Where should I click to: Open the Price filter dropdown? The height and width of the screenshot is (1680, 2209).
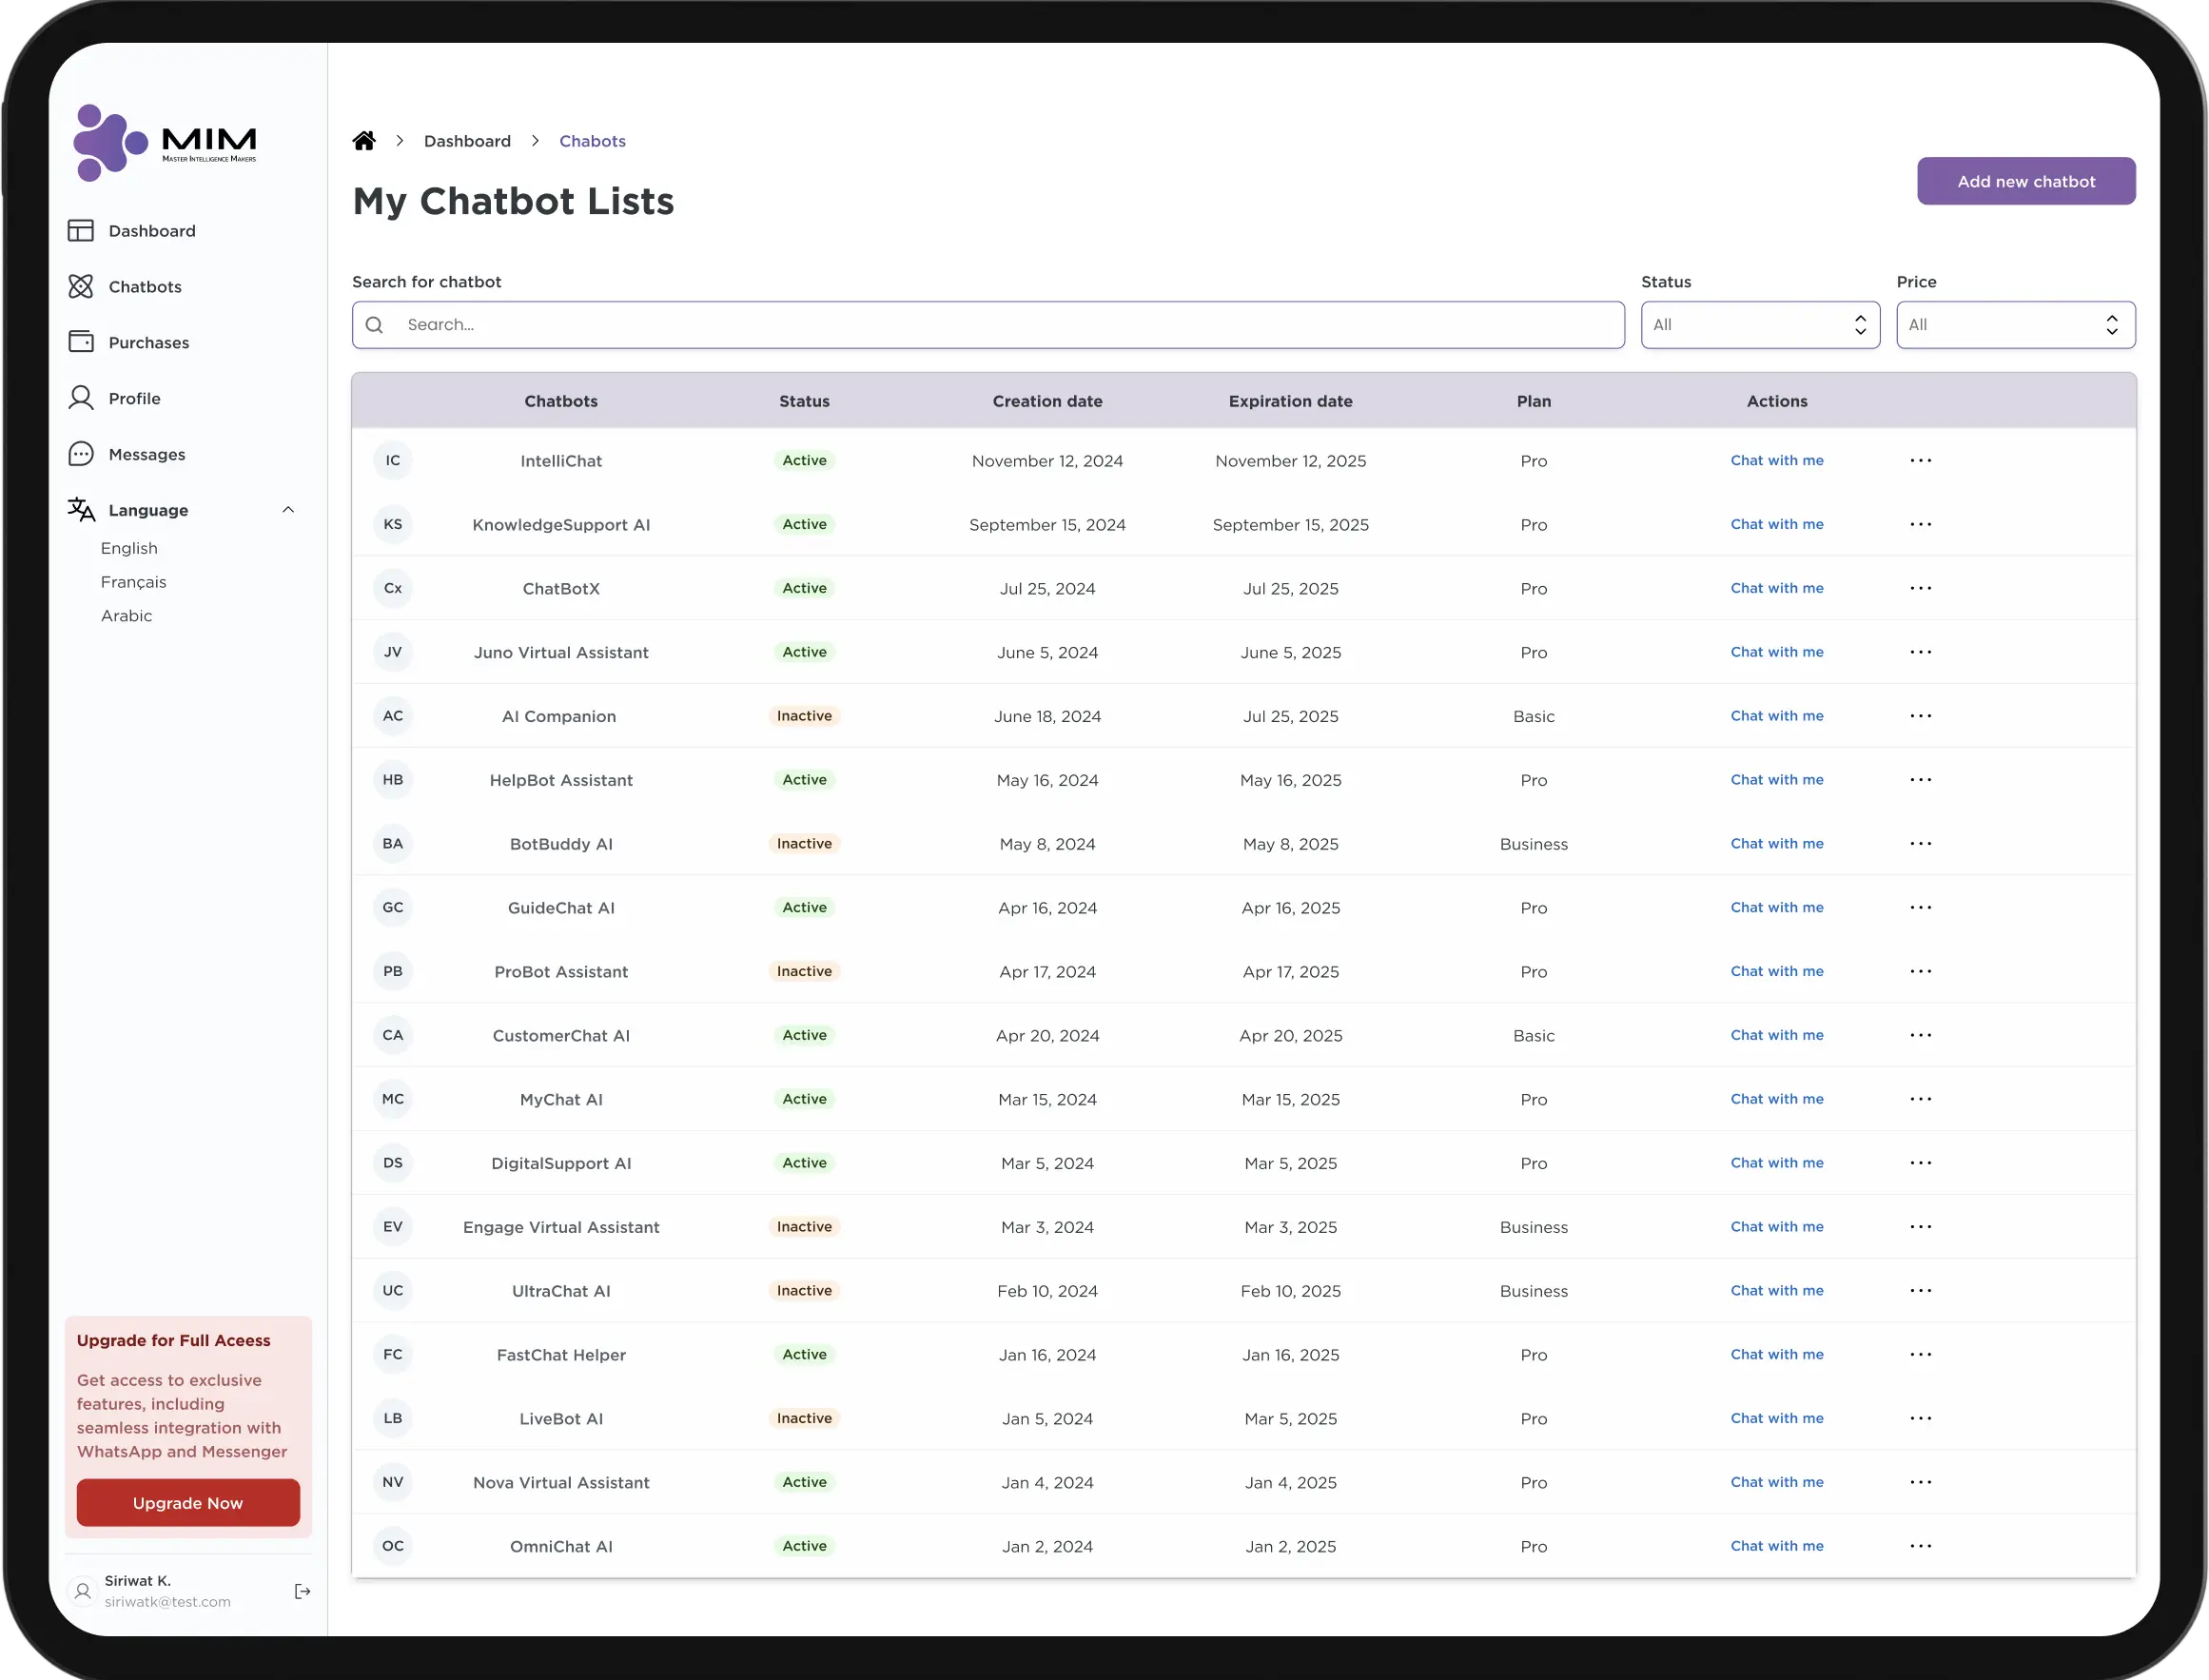tap(2016, 325)
